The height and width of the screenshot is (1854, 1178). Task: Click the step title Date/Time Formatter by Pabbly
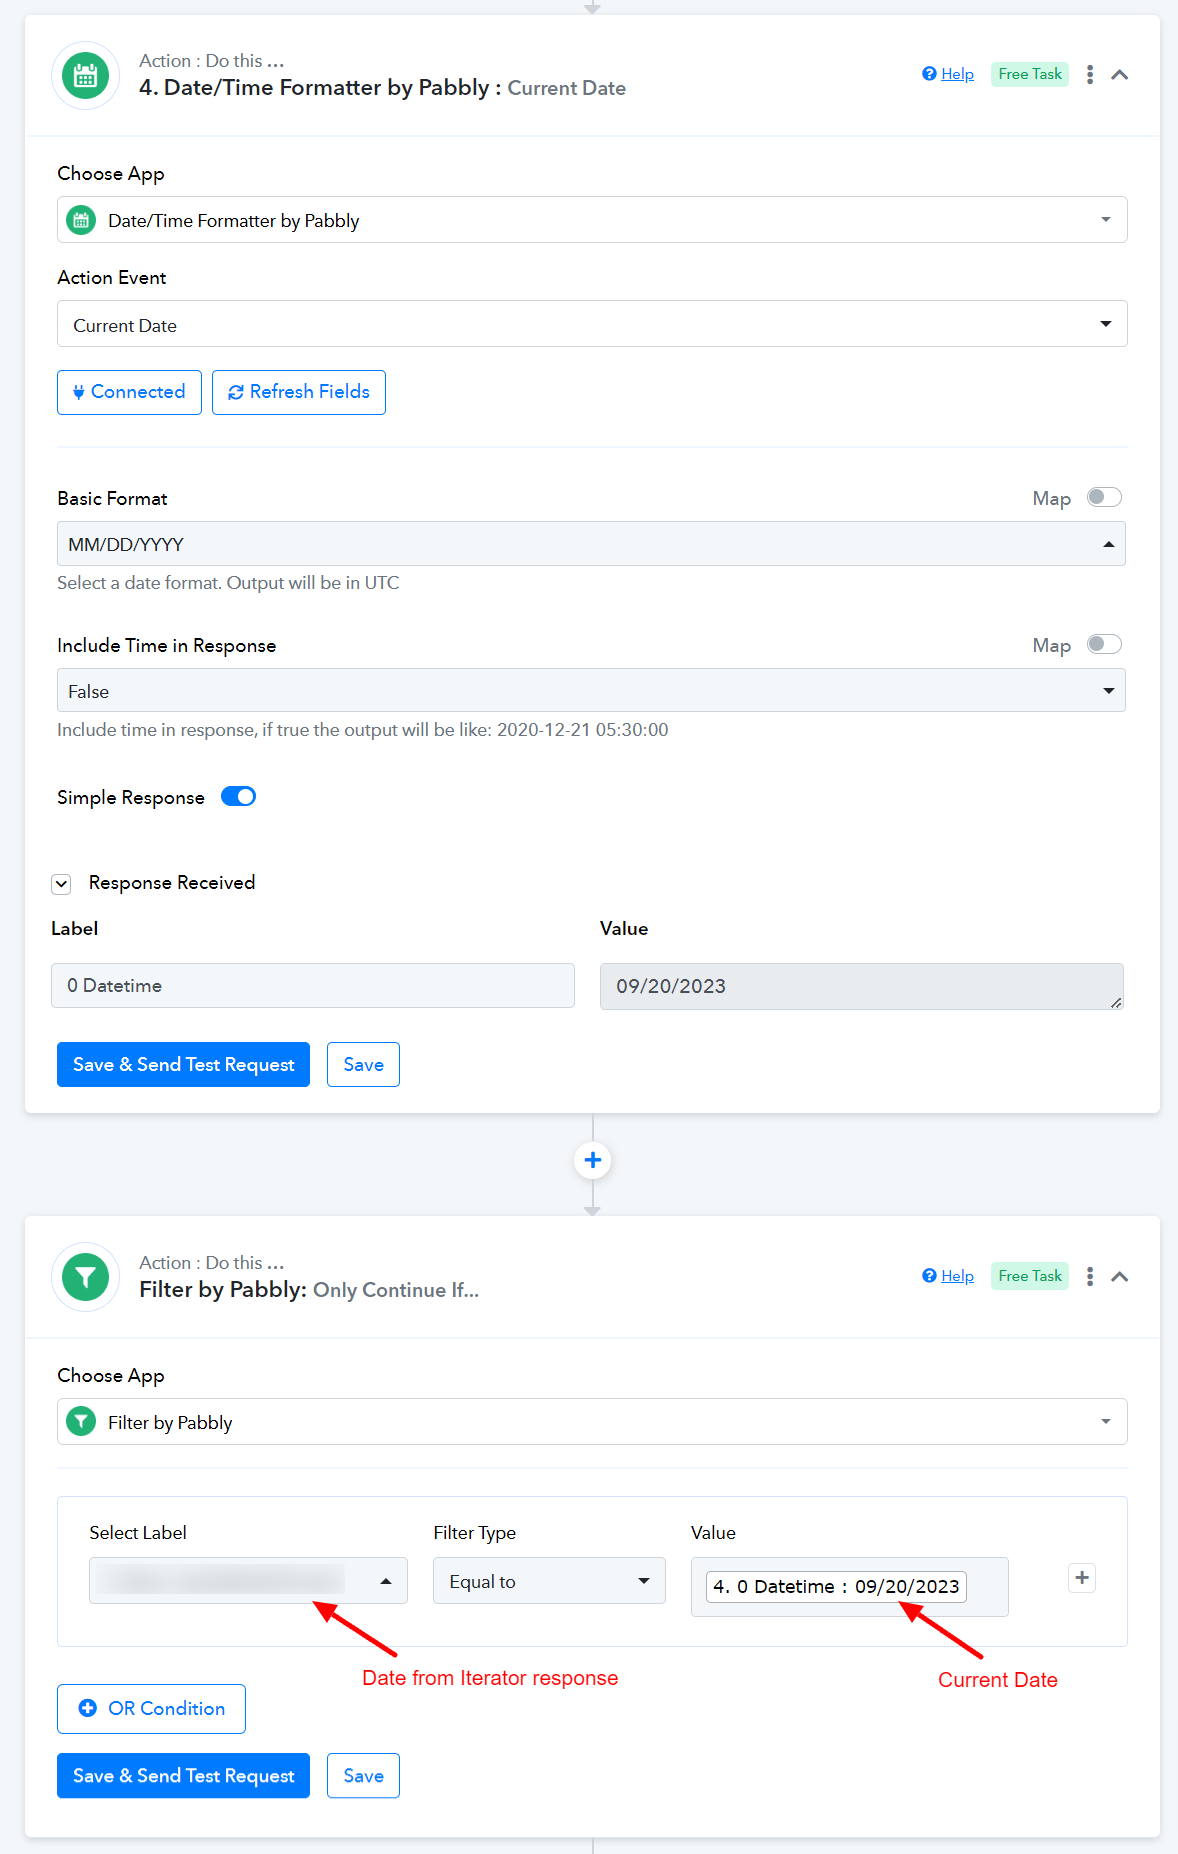click(320, 88)
